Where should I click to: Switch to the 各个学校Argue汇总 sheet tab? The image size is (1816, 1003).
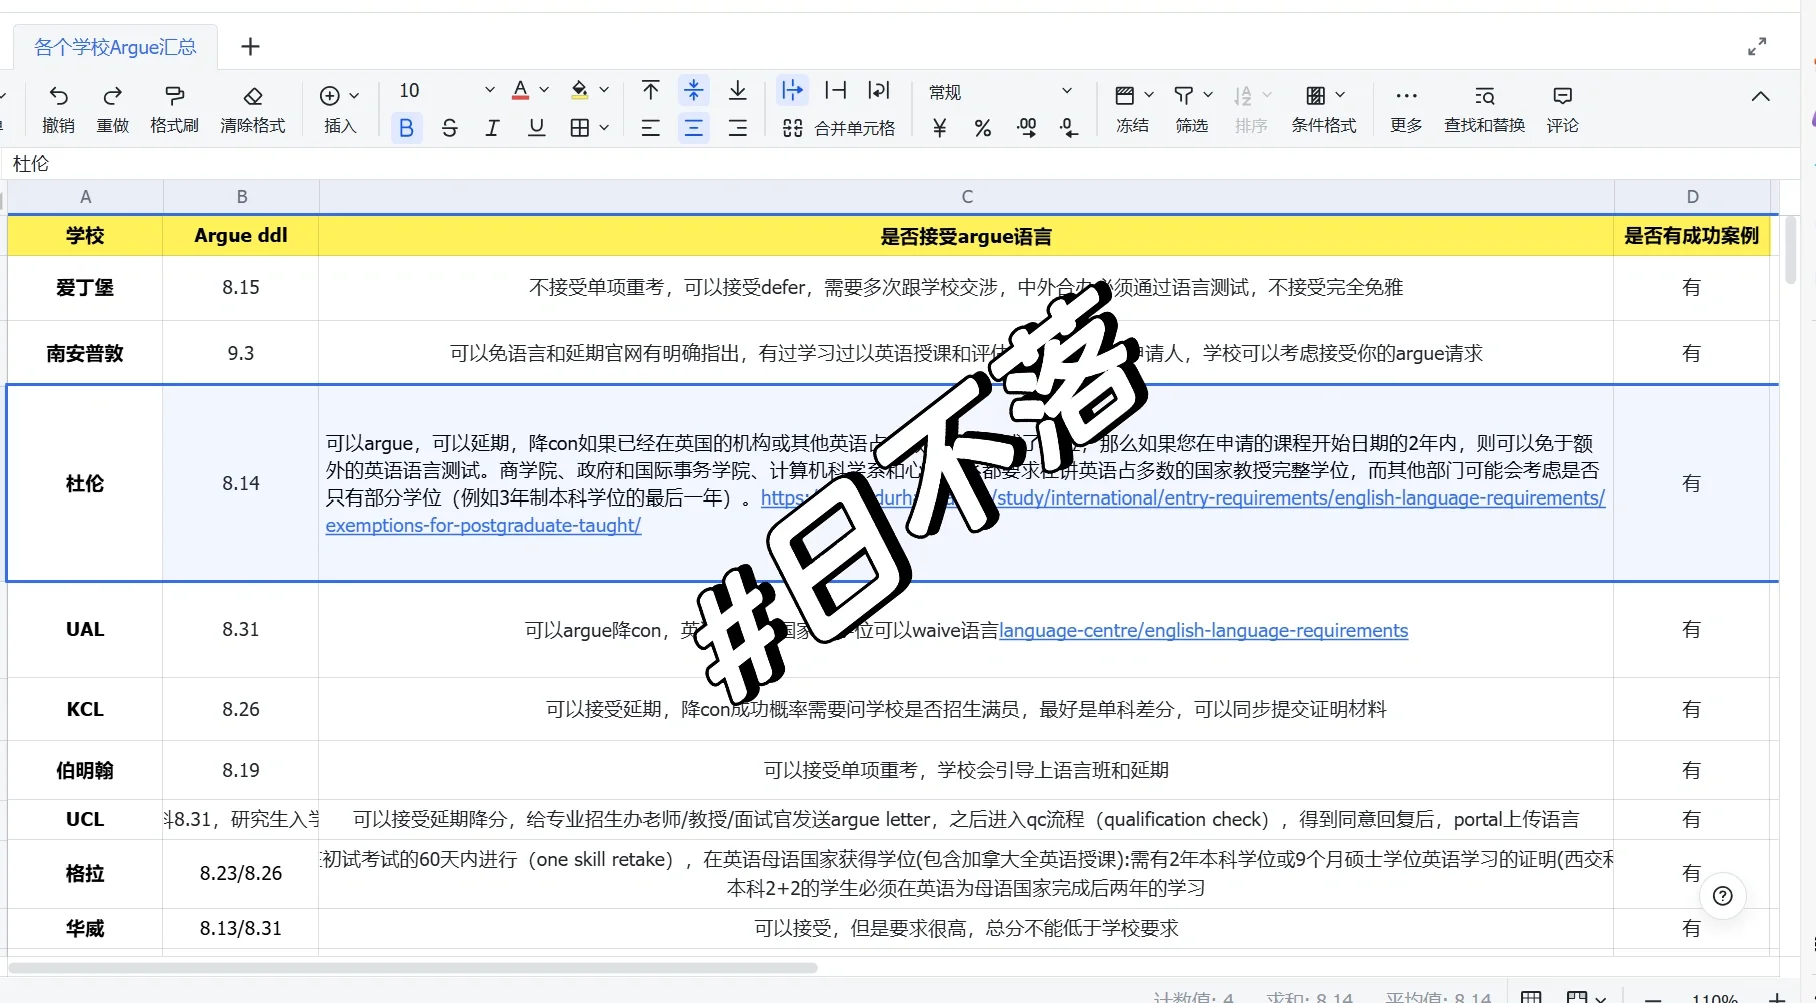(x=115, y=47)
